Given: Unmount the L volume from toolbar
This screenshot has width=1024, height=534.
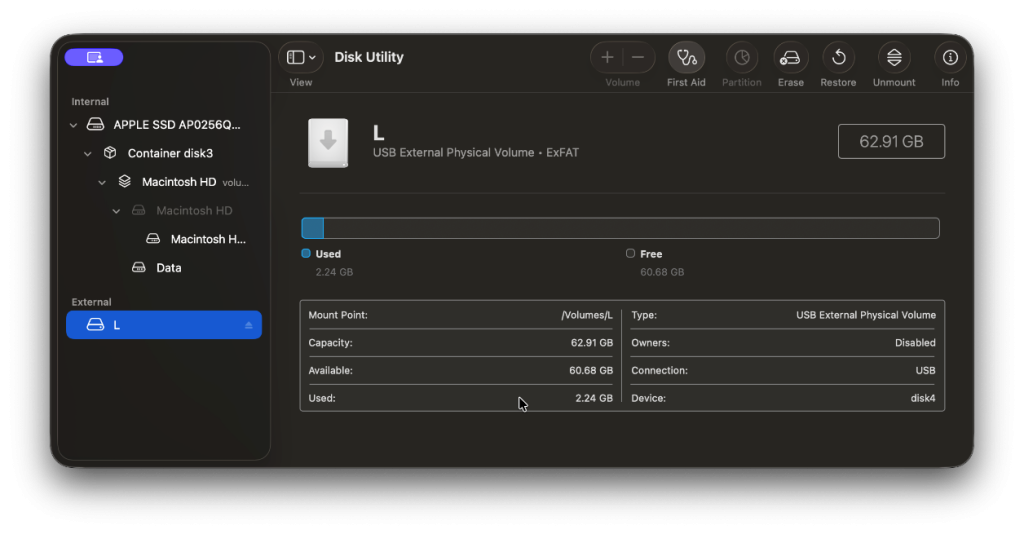Looking at the screenshot, I should [x=894, y=58].
